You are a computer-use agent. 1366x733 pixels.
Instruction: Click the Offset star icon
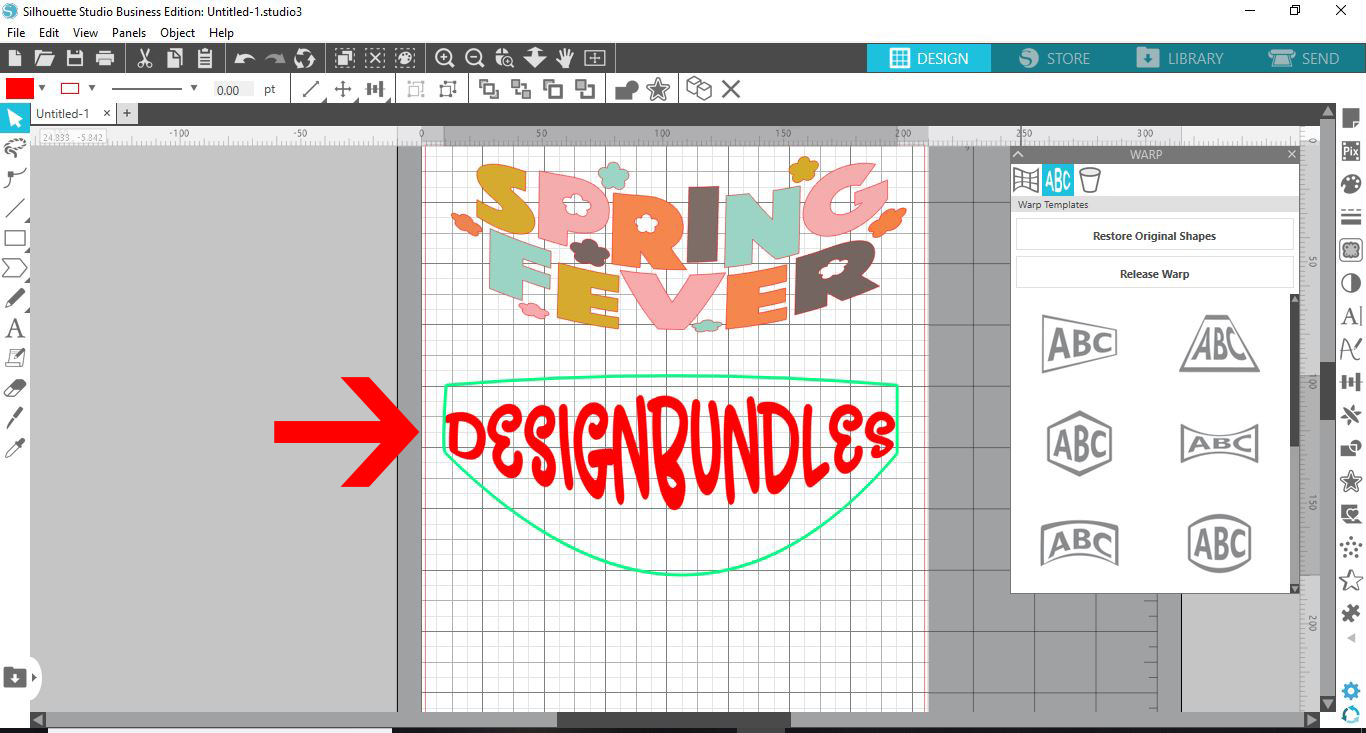click(x=658, y=89)
